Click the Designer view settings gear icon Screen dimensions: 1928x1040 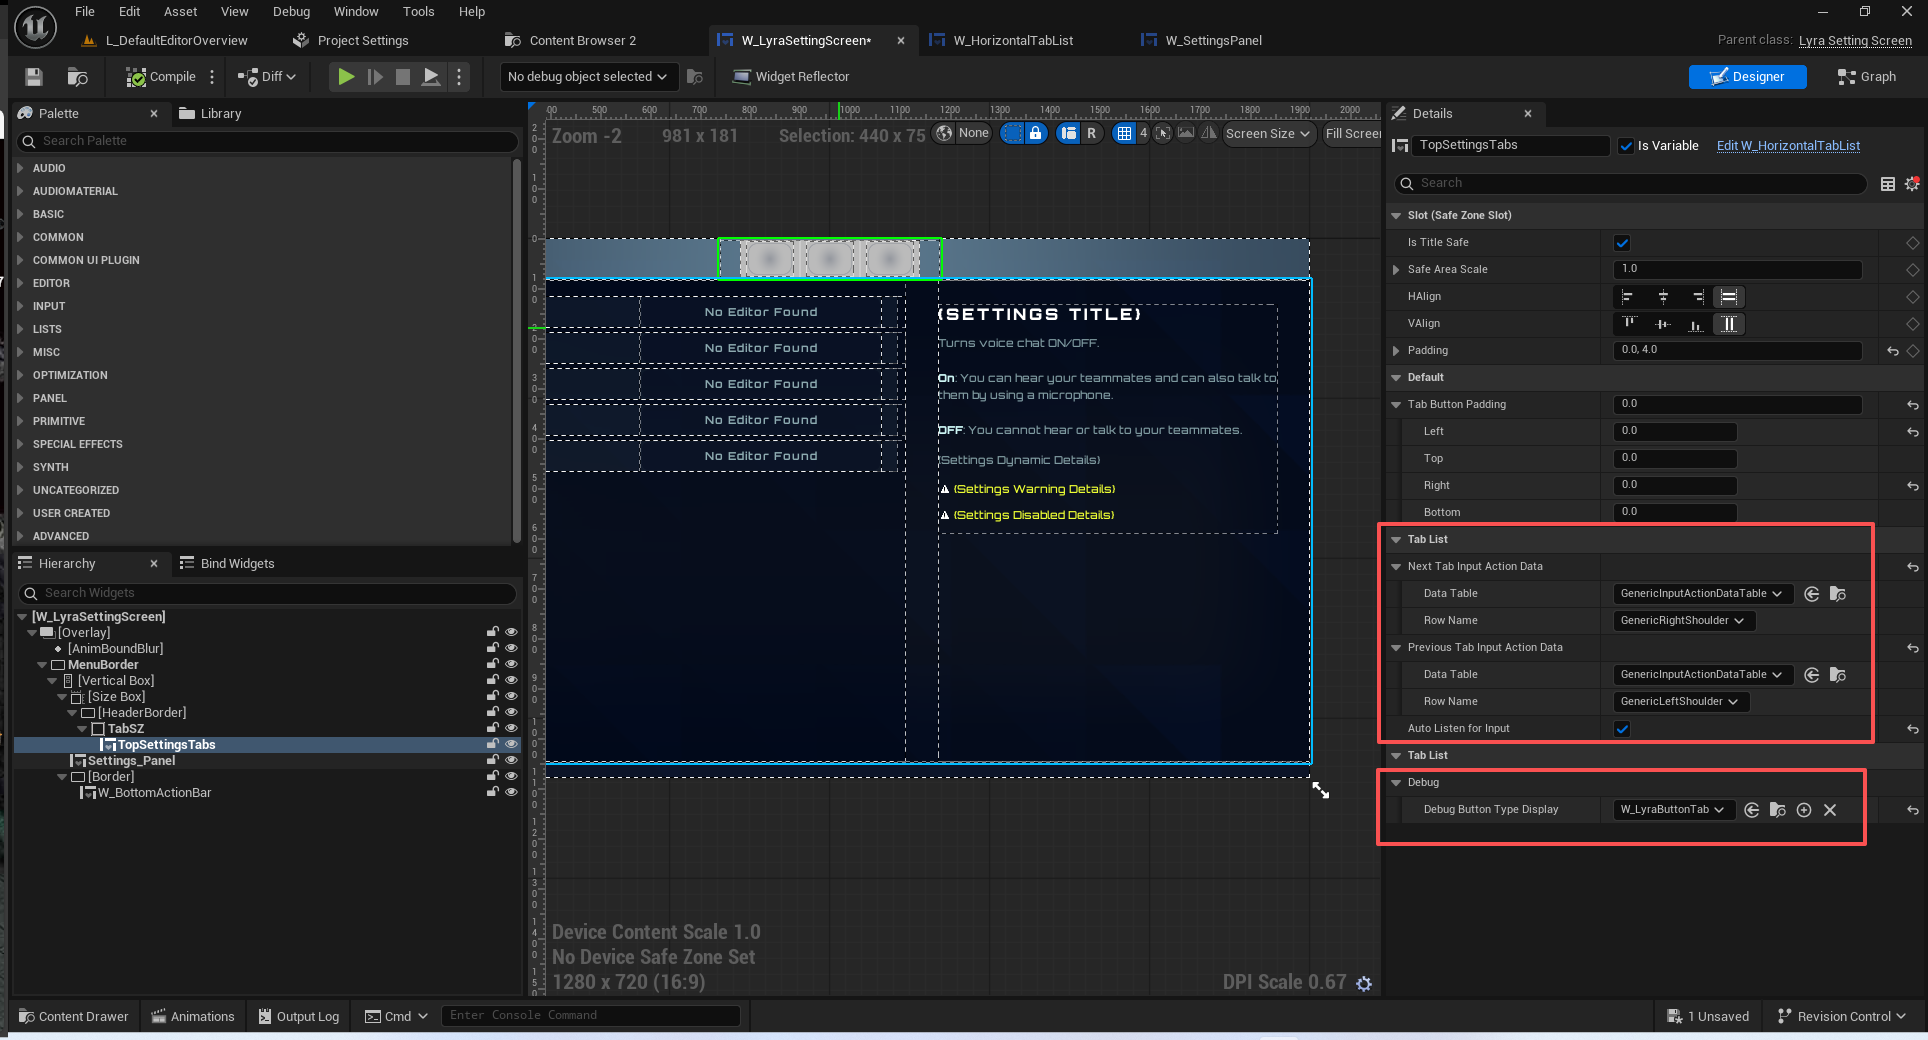(1364, 984)
